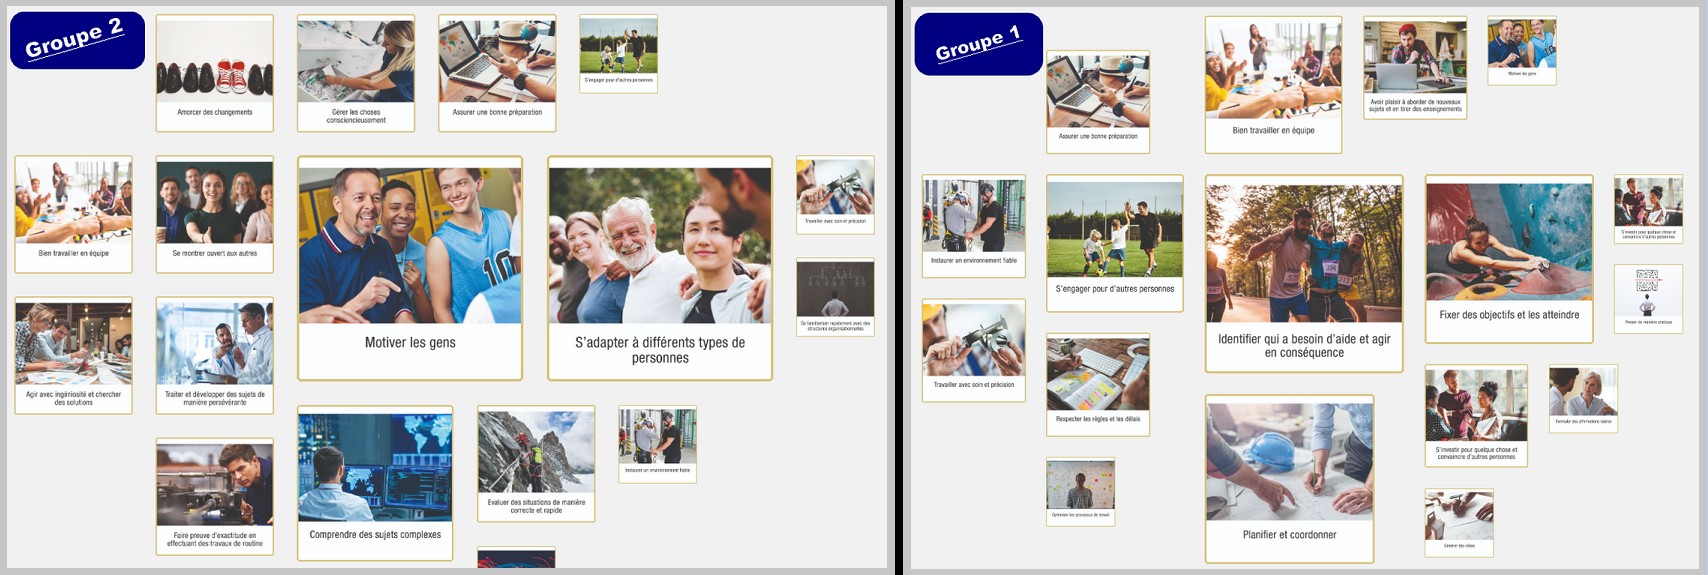
Task: Select the "Se montrer ouvert aux autres" card
Action: click(x=215, y=214)
